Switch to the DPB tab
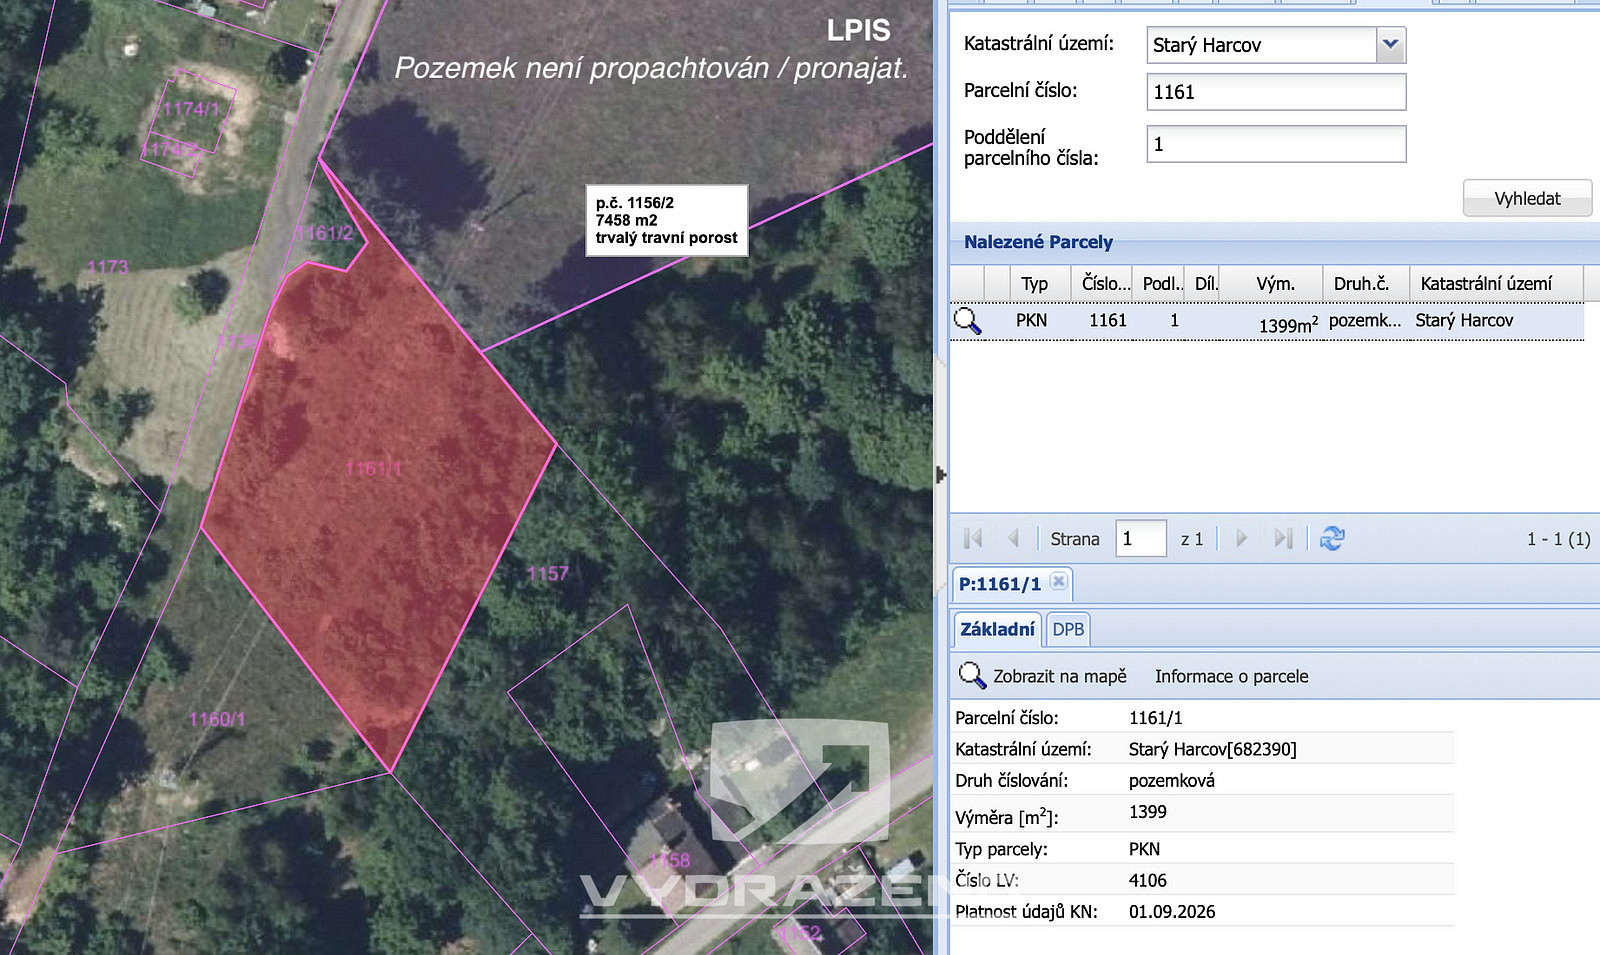The height and width of the screenshot is (955, 1600). [1068, 629]
